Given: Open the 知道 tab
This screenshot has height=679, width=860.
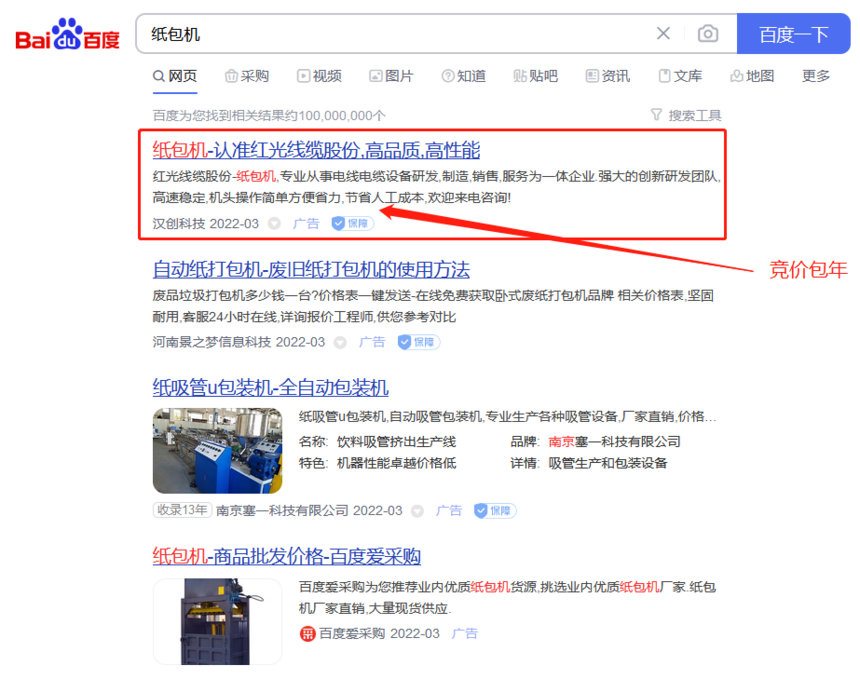Looking at the screenshot, I should (x=463, y=76).
